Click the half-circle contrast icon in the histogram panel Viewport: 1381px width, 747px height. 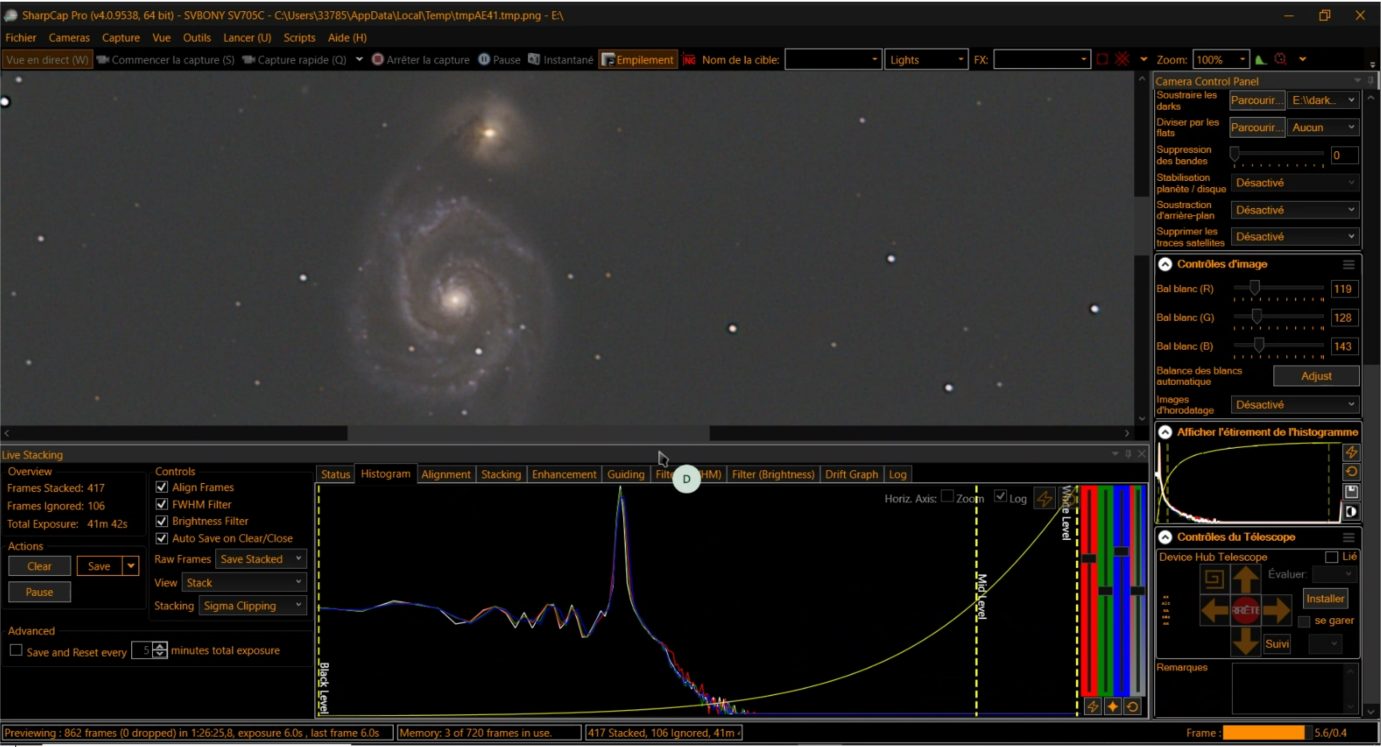[1351, 512]
